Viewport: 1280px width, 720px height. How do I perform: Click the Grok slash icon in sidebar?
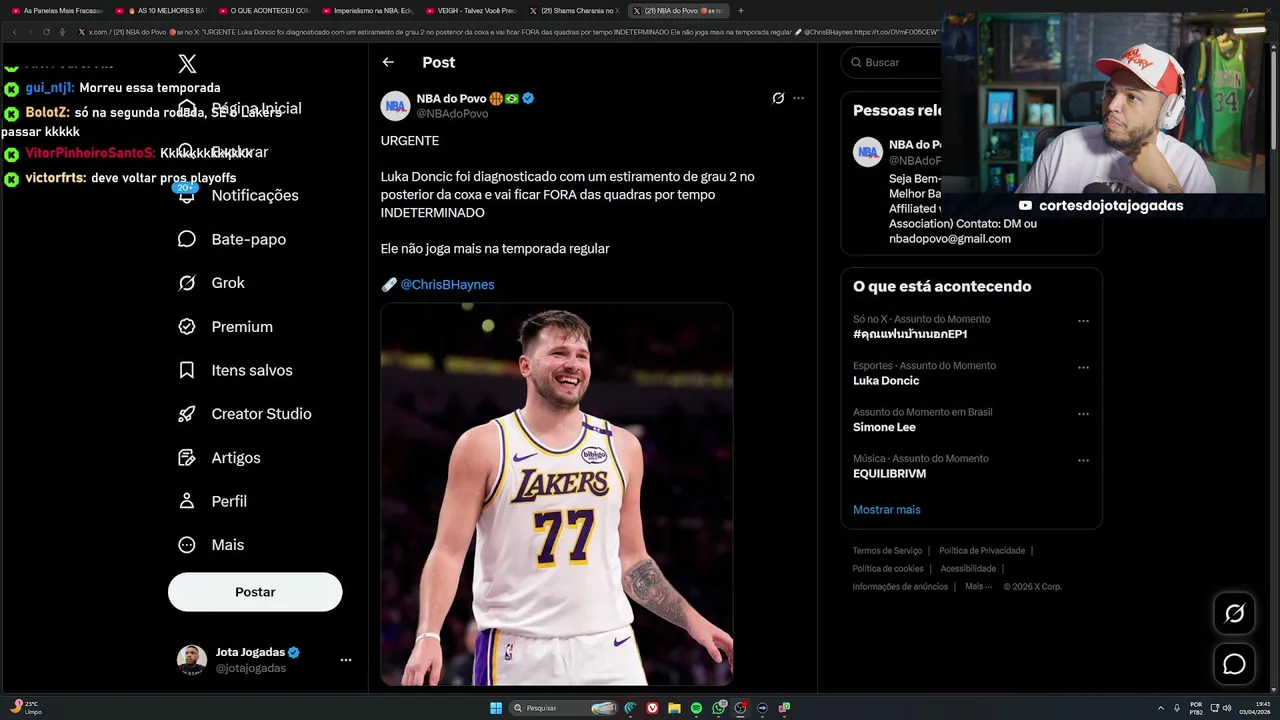click(x=187, y=283)
